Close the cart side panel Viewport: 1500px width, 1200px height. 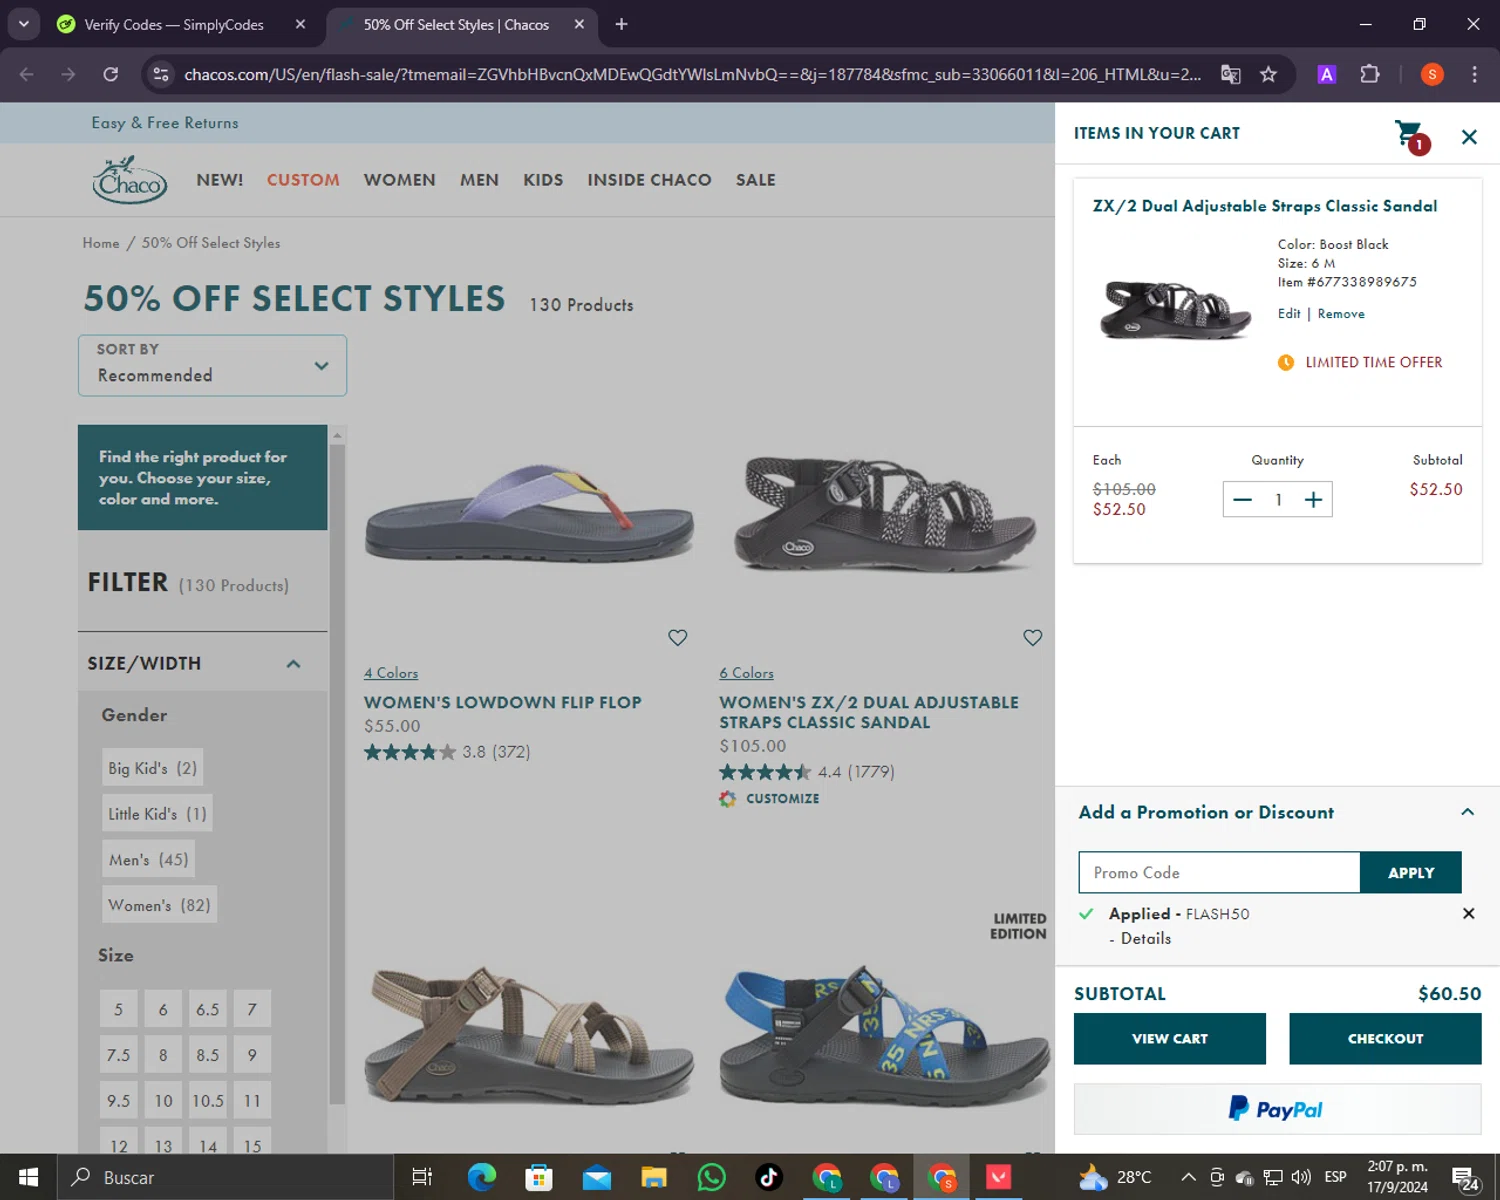(x=1469, y=137)
